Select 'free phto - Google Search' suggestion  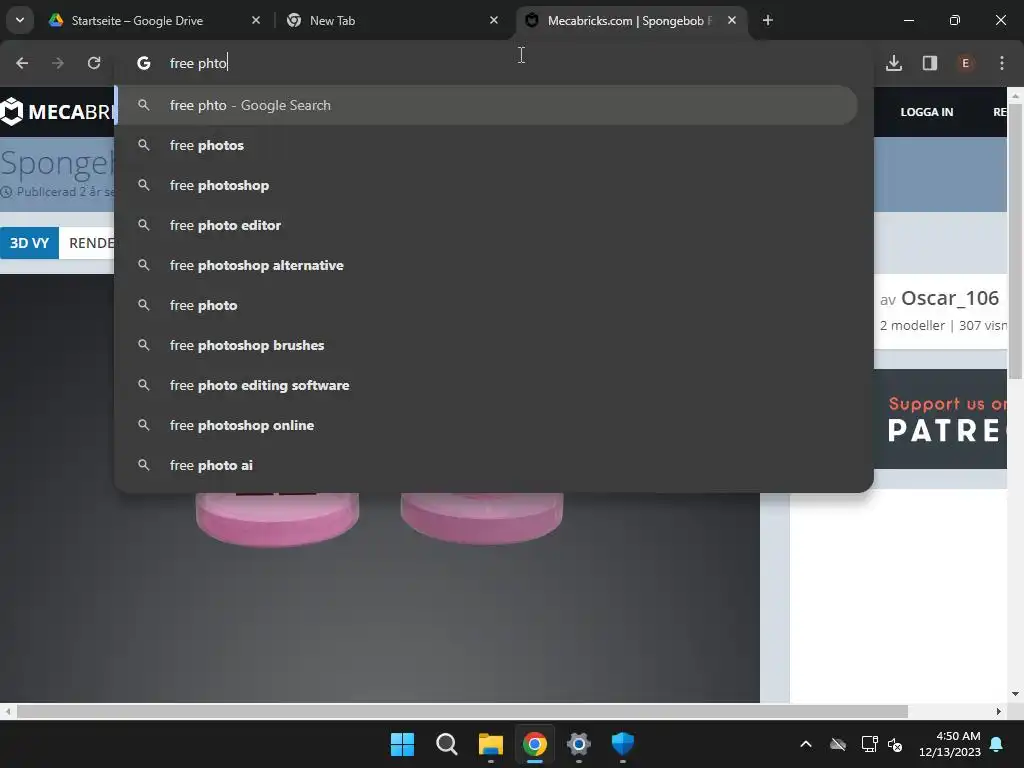pyautogui.click(x=487, y=105)
